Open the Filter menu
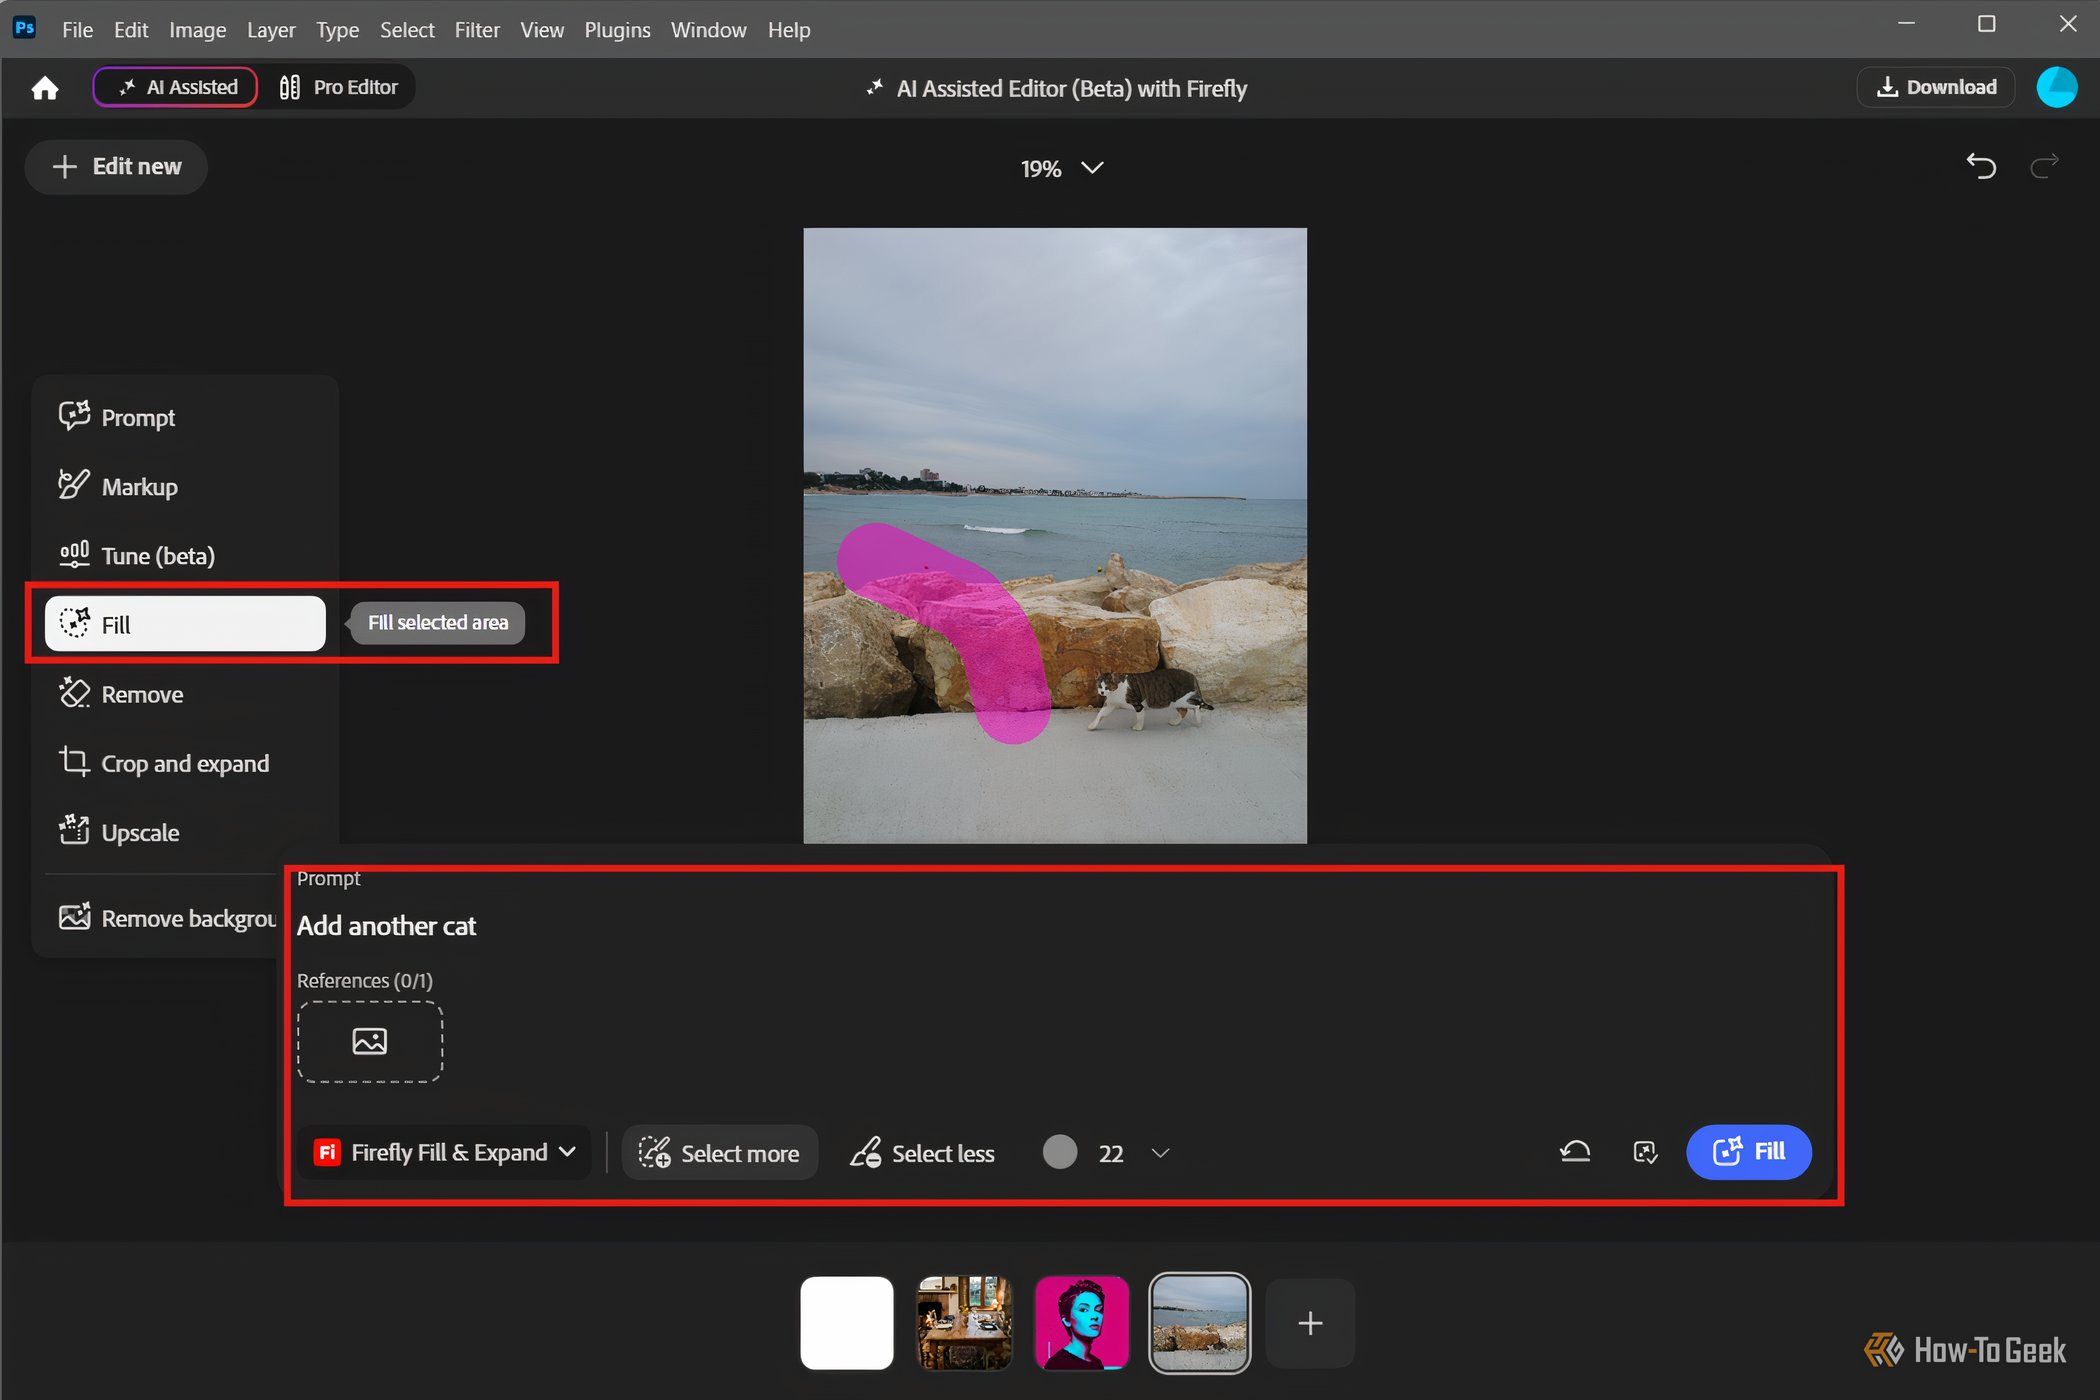This screenshot has width=2100, height=1400. (477, 30)
